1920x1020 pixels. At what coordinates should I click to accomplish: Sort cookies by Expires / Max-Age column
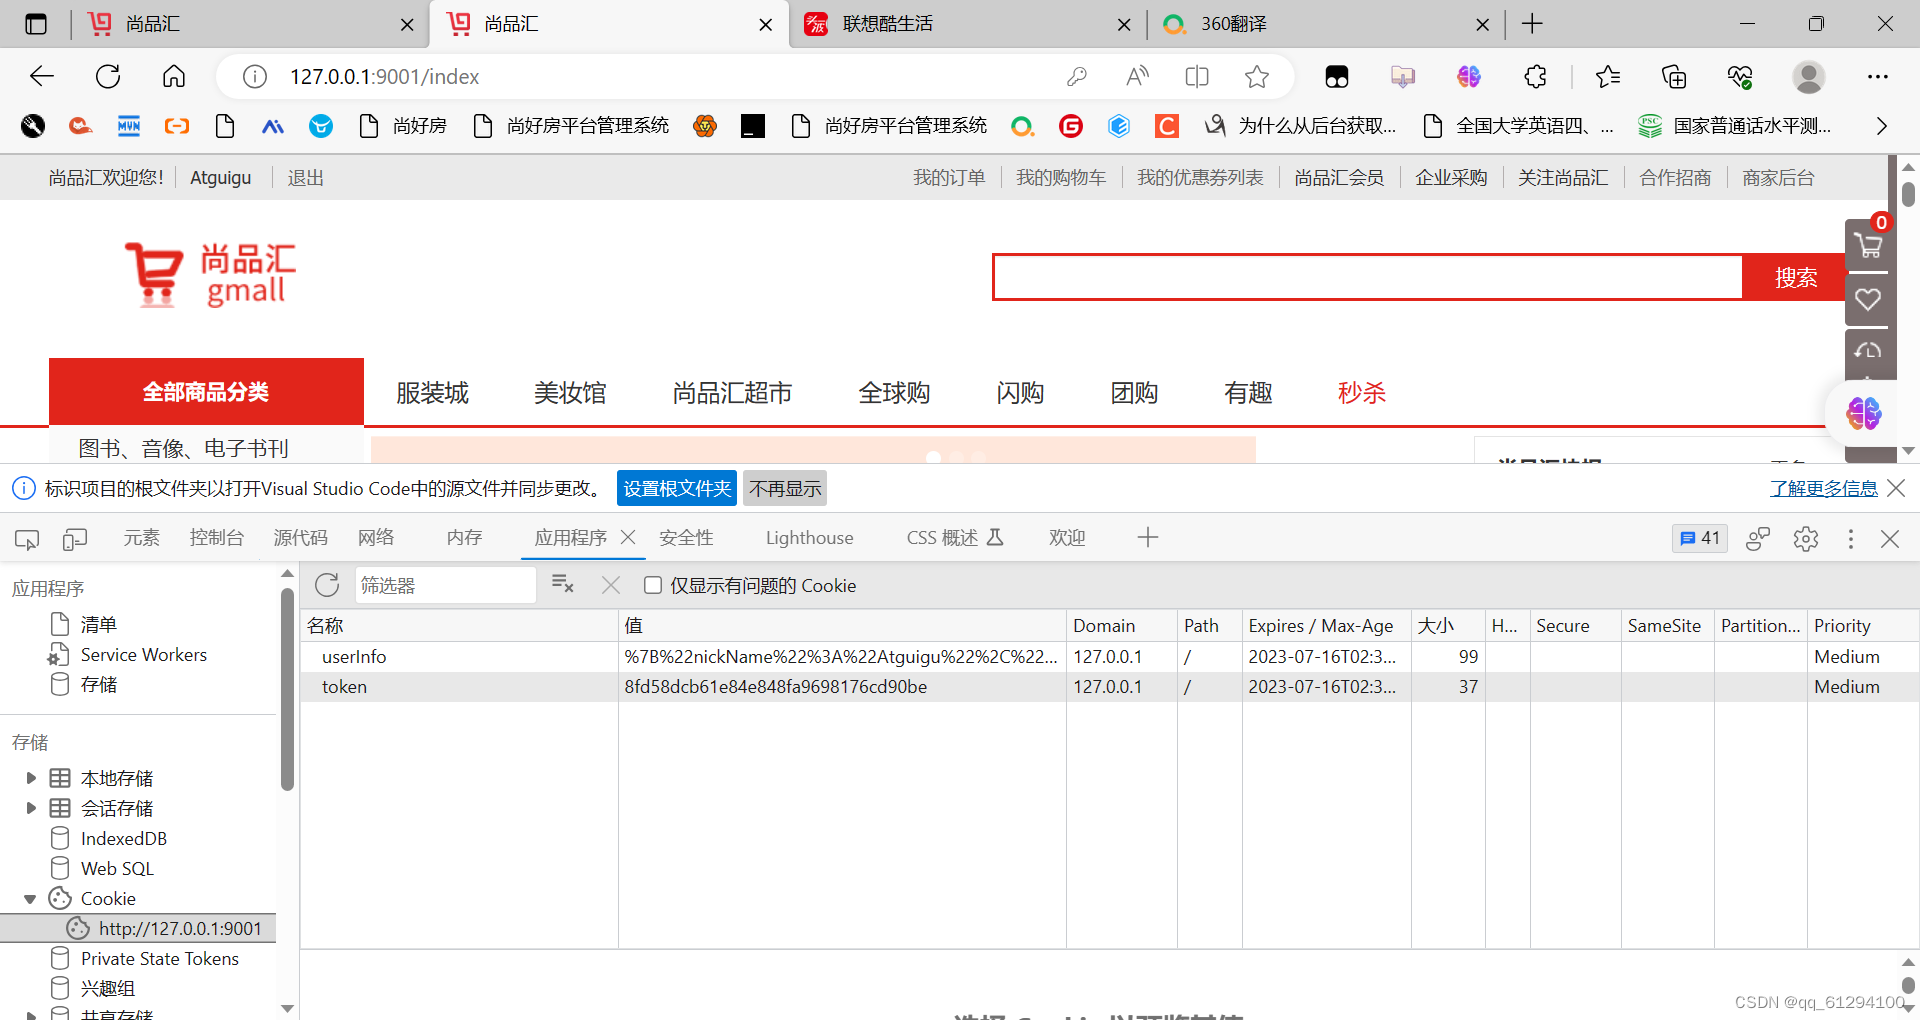[1325, 625]
